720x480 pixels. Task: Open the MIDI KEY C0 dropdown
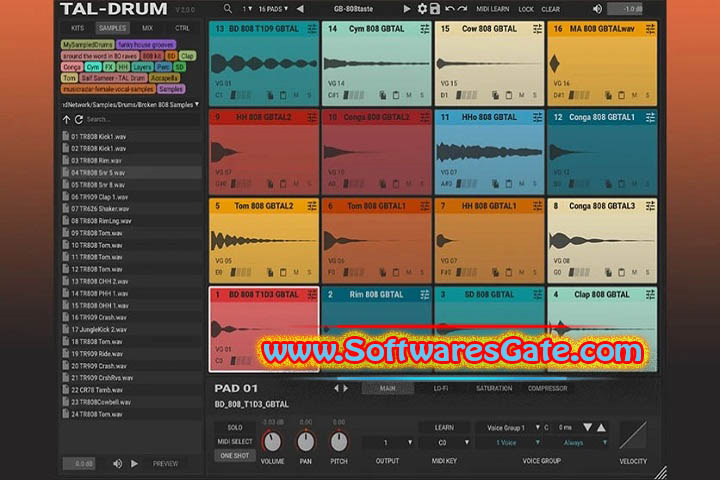coord(444,443)
